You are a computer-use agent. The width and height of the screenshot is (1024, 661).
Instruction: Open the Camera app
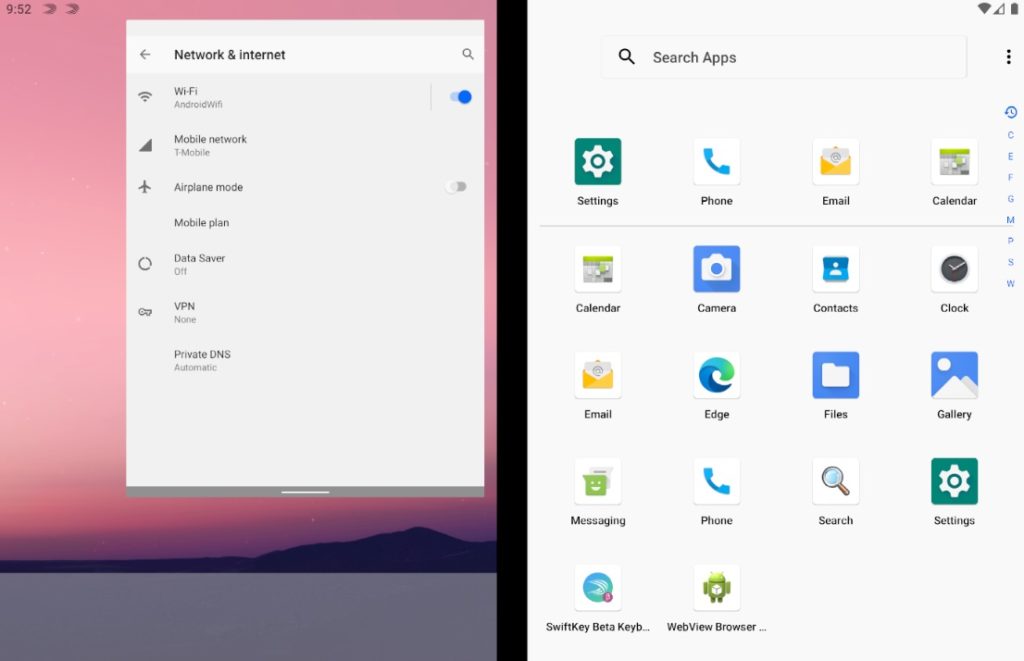[716, 268]
